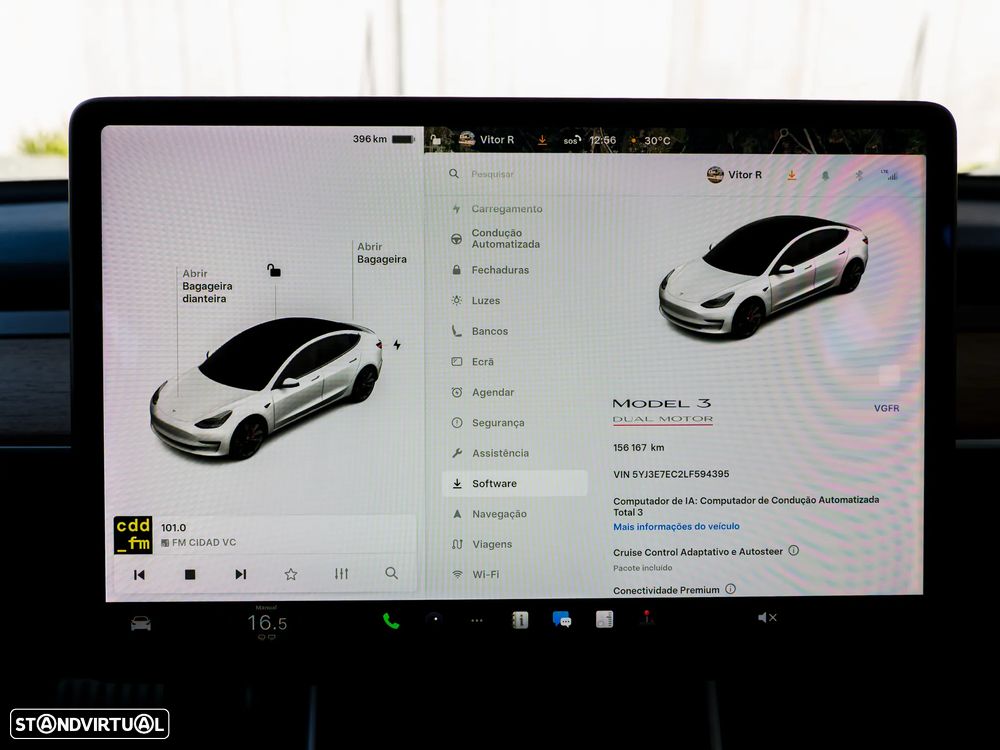
Task: Tap info icon beside Conectividade Premium
Action: click(730, 589)
